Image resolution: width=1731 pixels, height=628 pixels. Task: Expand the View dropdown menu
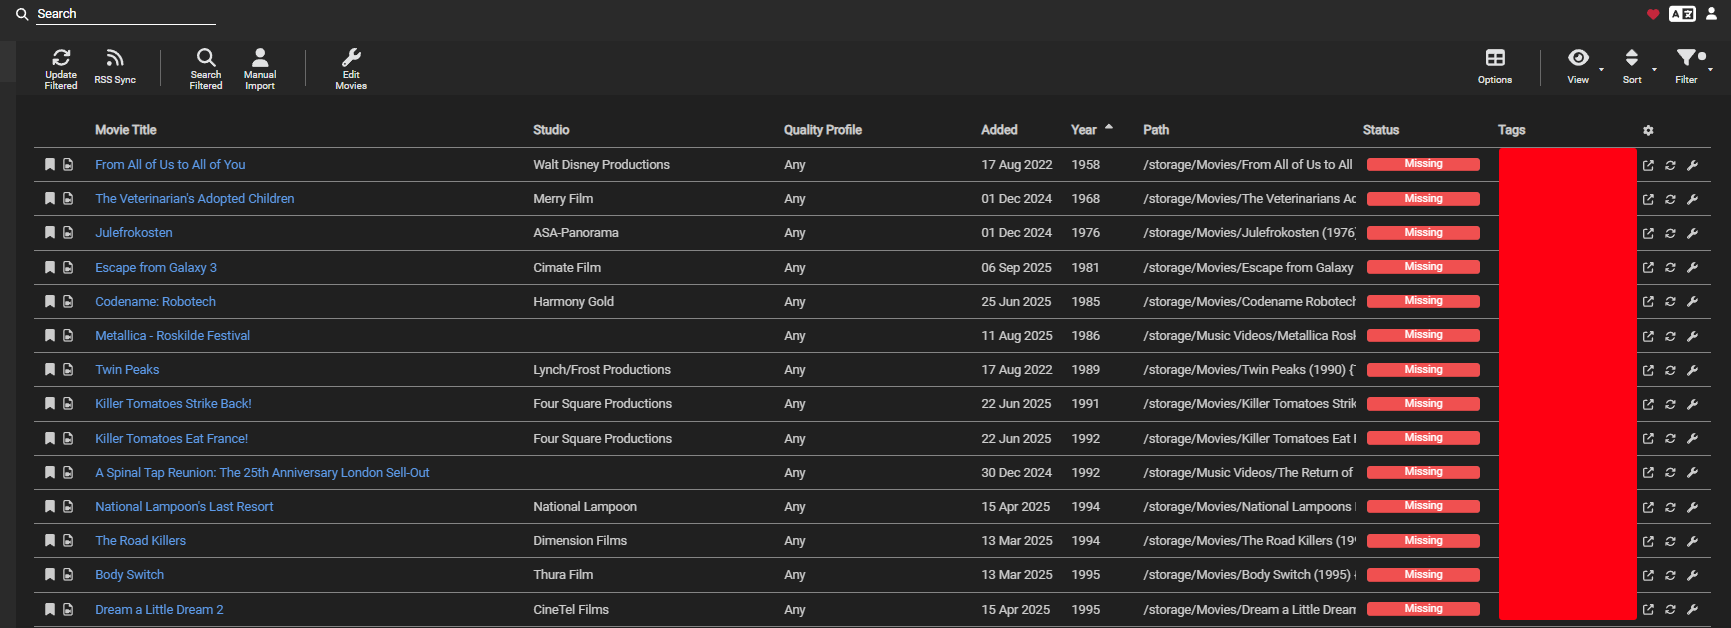click(1579, 59)
